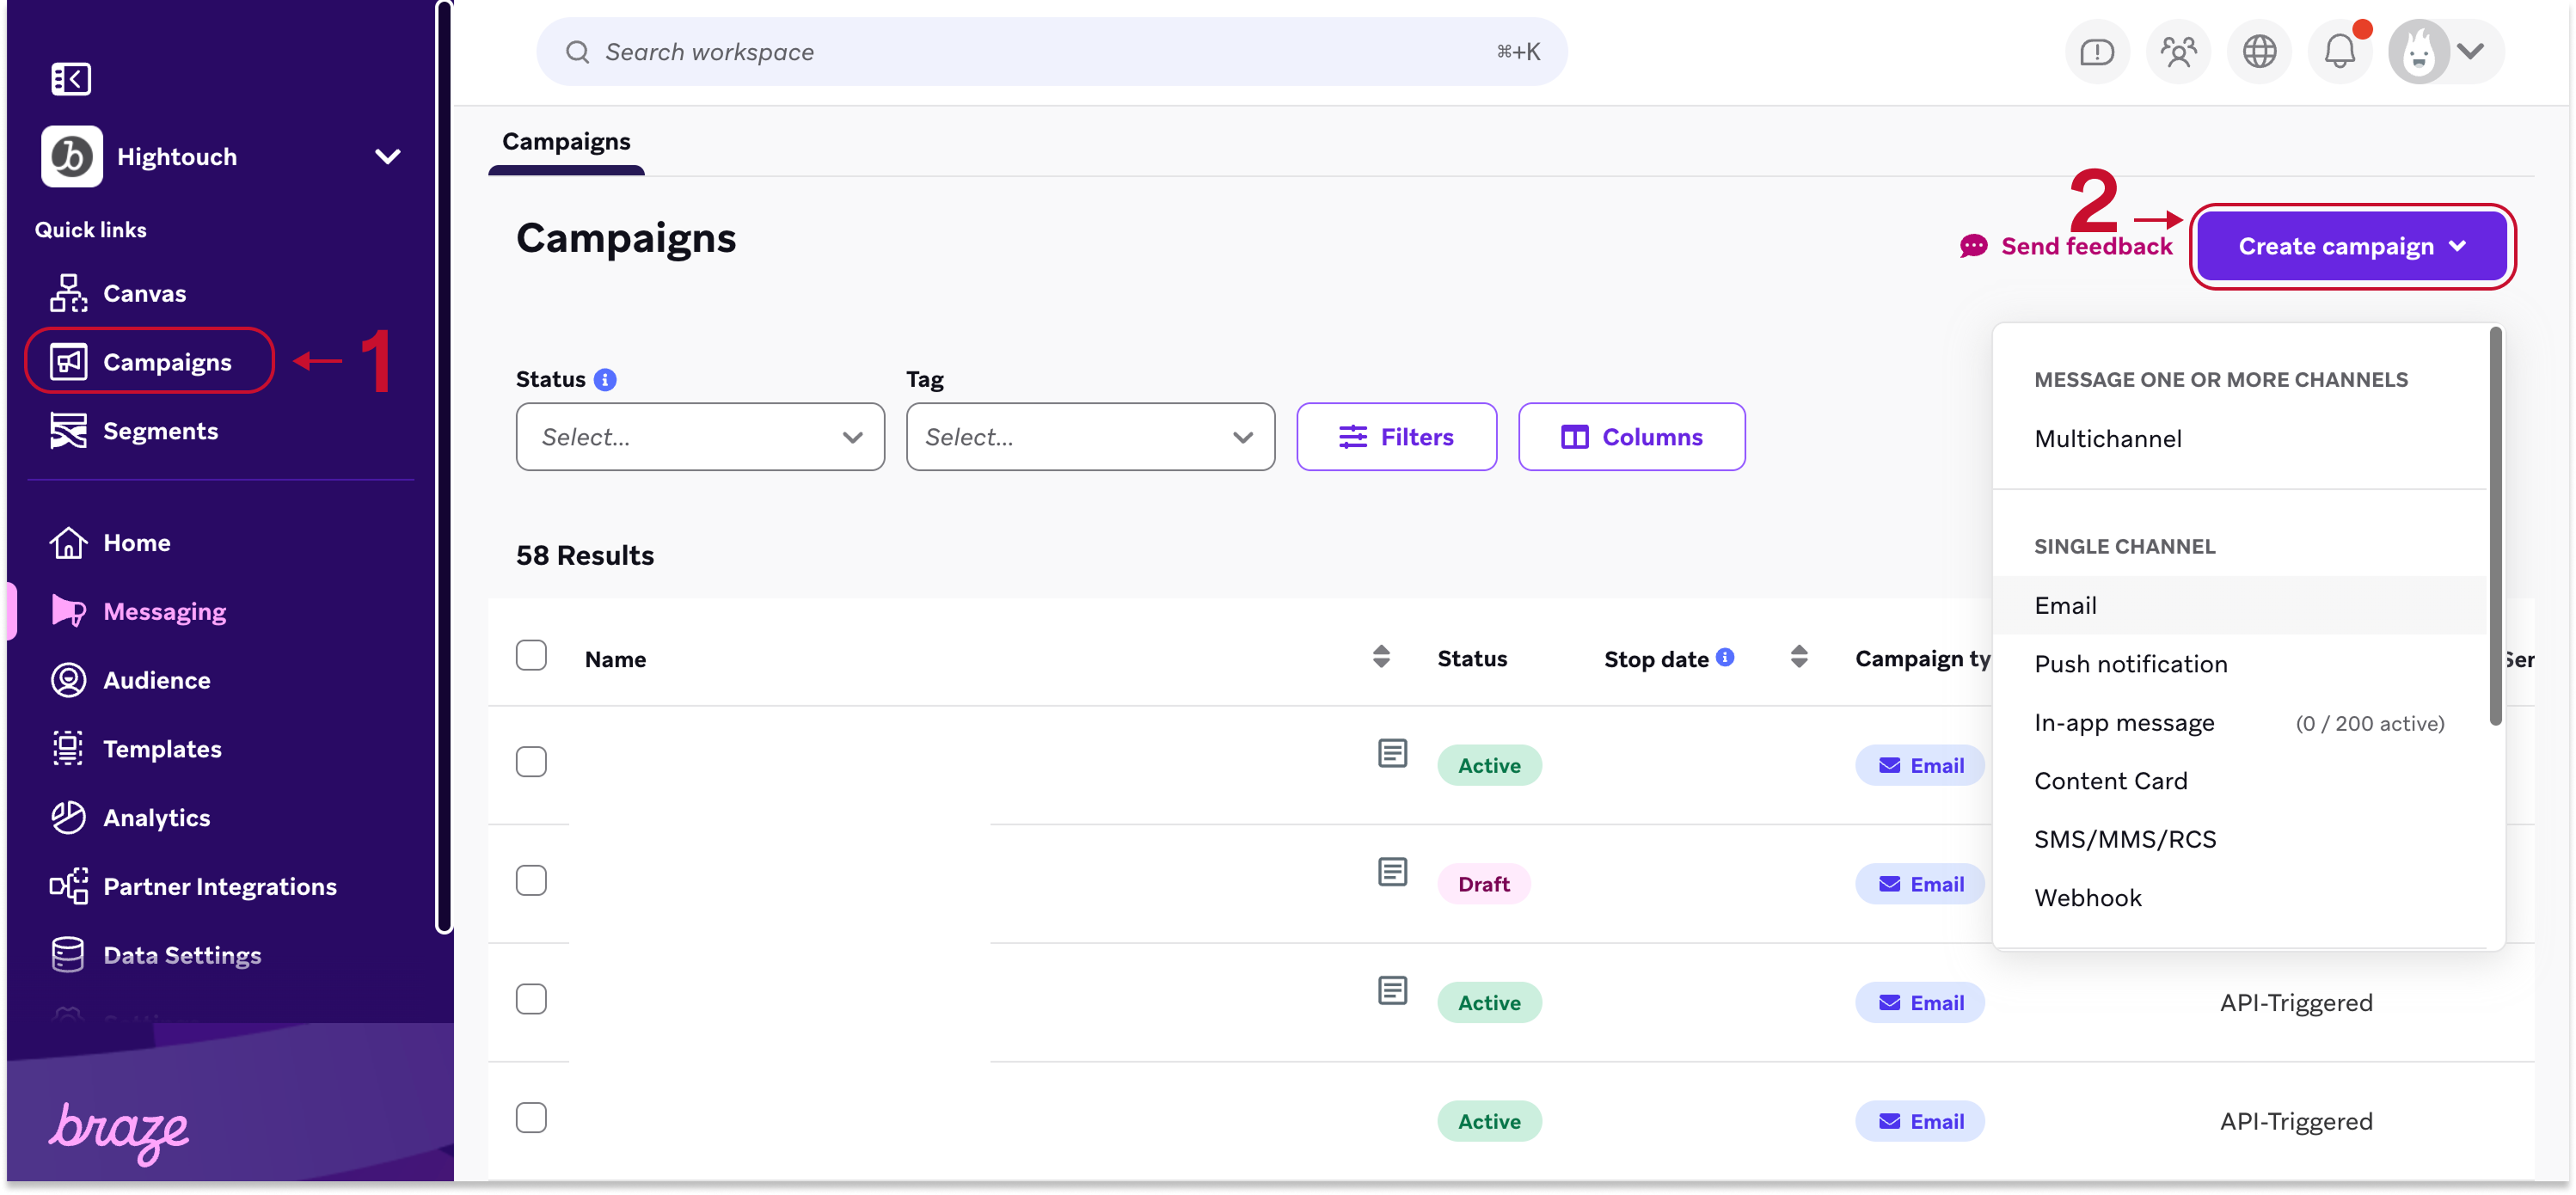The image size is (2576, 1195).
Task: Open the Status select dropdown
Action: 699,437
